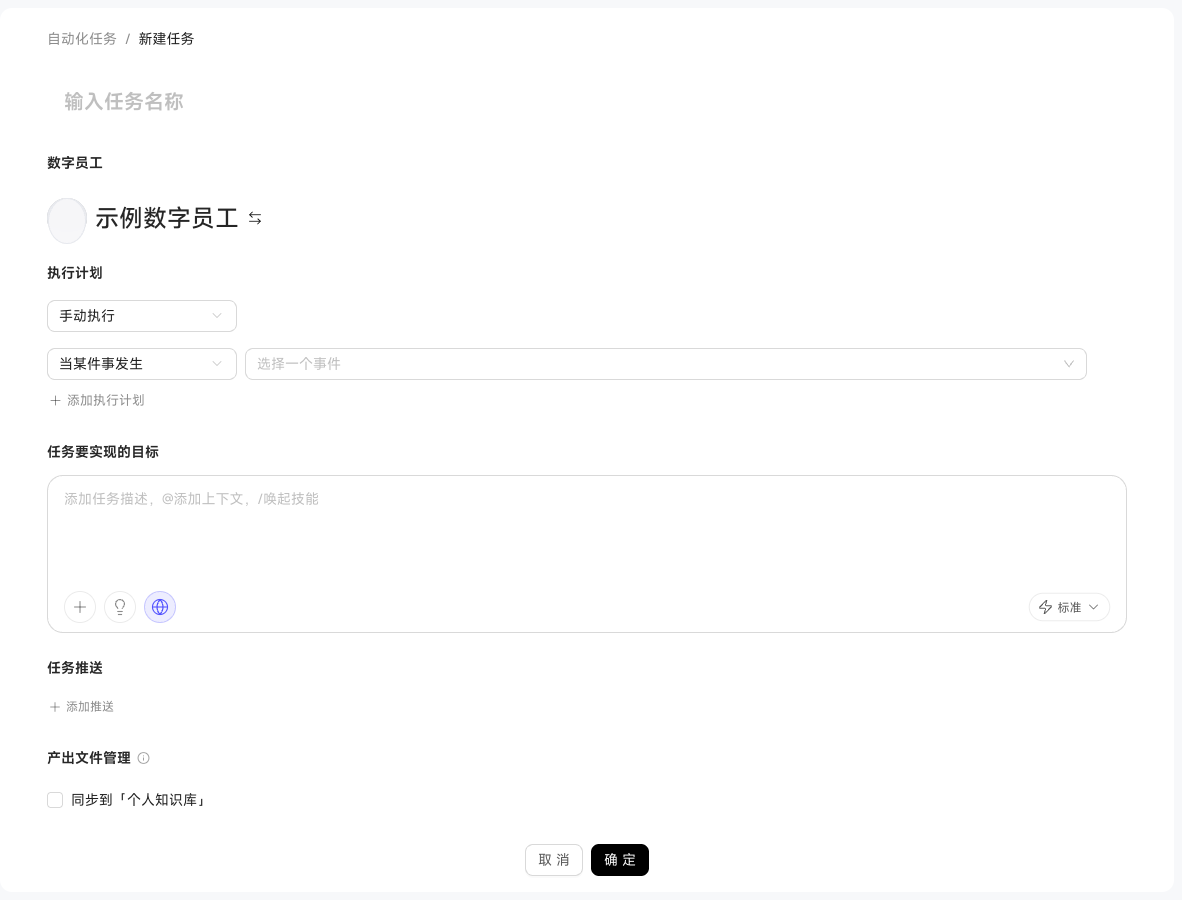This screenshot has width=1182, height=900.
Task: Click the 任务推送 heading
Action: coord(75,668)
